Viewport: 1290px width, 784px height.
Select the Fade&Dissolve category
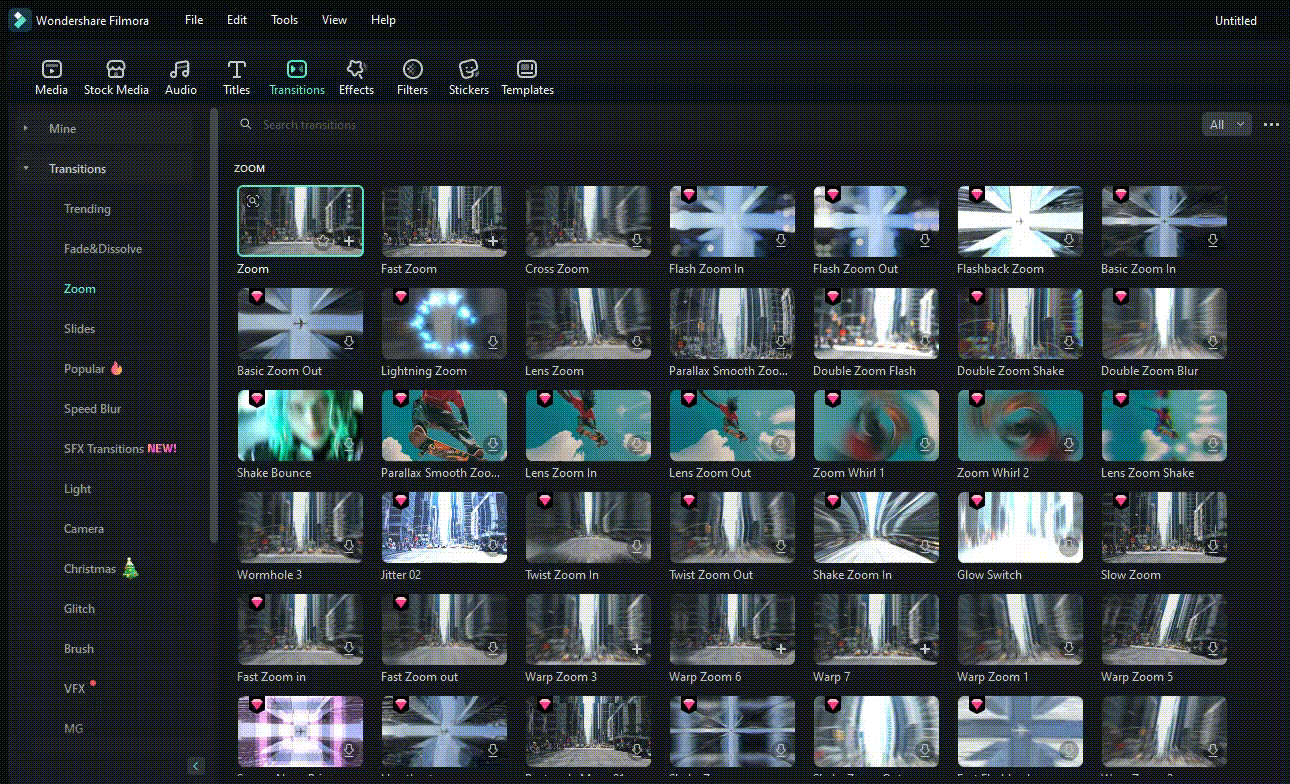pyautogui.click(x=103, y=249)
